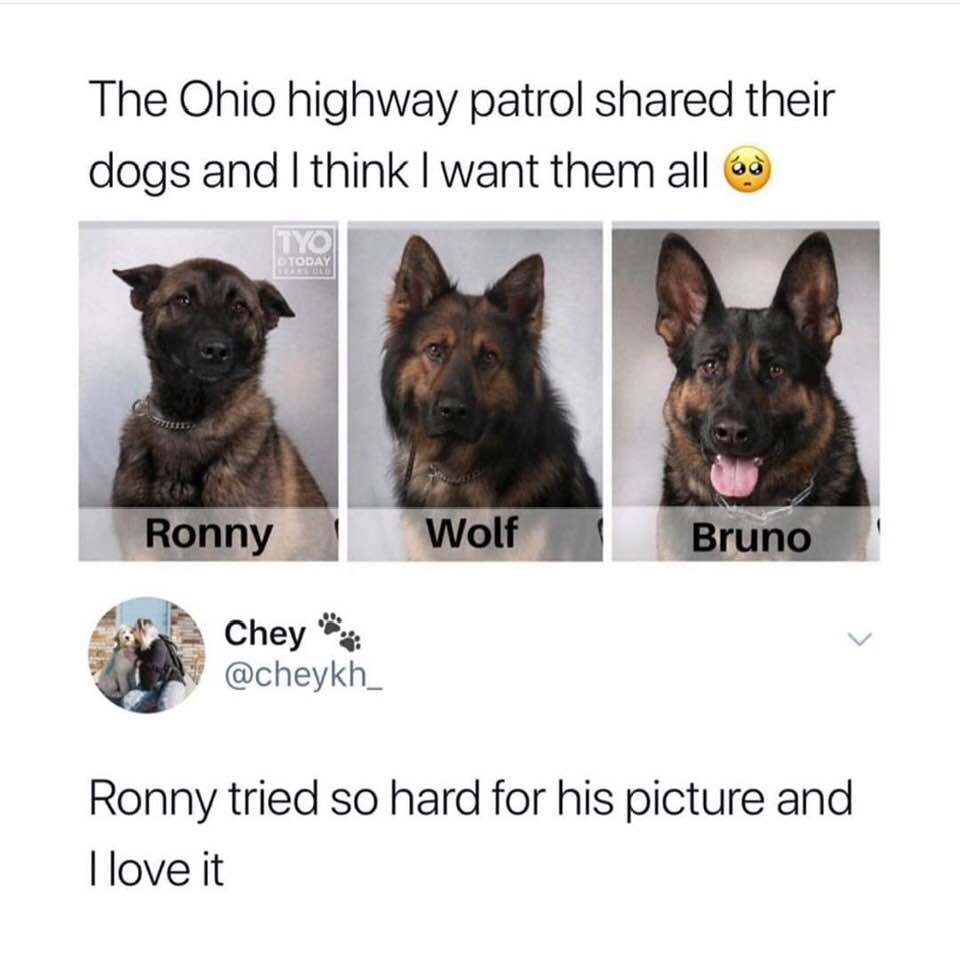Click the "dogs and I think I want them all" text
The width and height of the screenshot is (960, 960).
(400, 173)
